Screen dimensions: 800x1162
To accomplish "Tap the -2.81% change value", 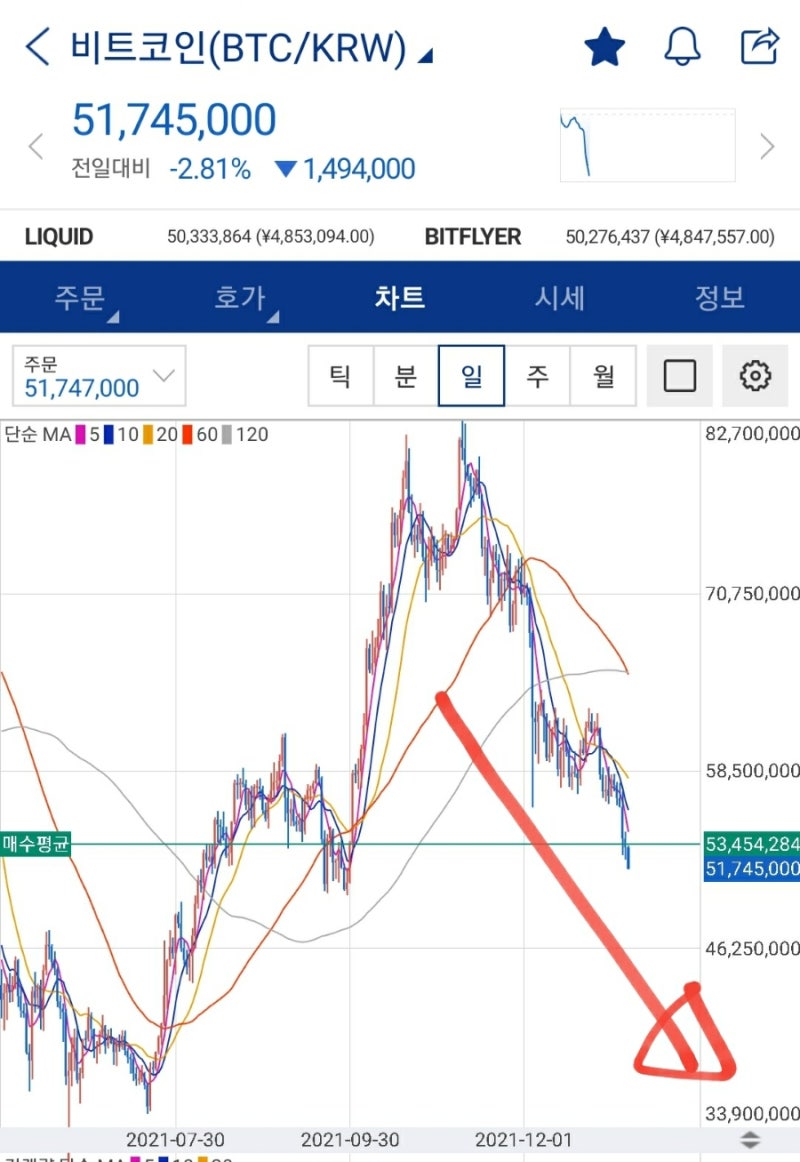I will point(210,169).
